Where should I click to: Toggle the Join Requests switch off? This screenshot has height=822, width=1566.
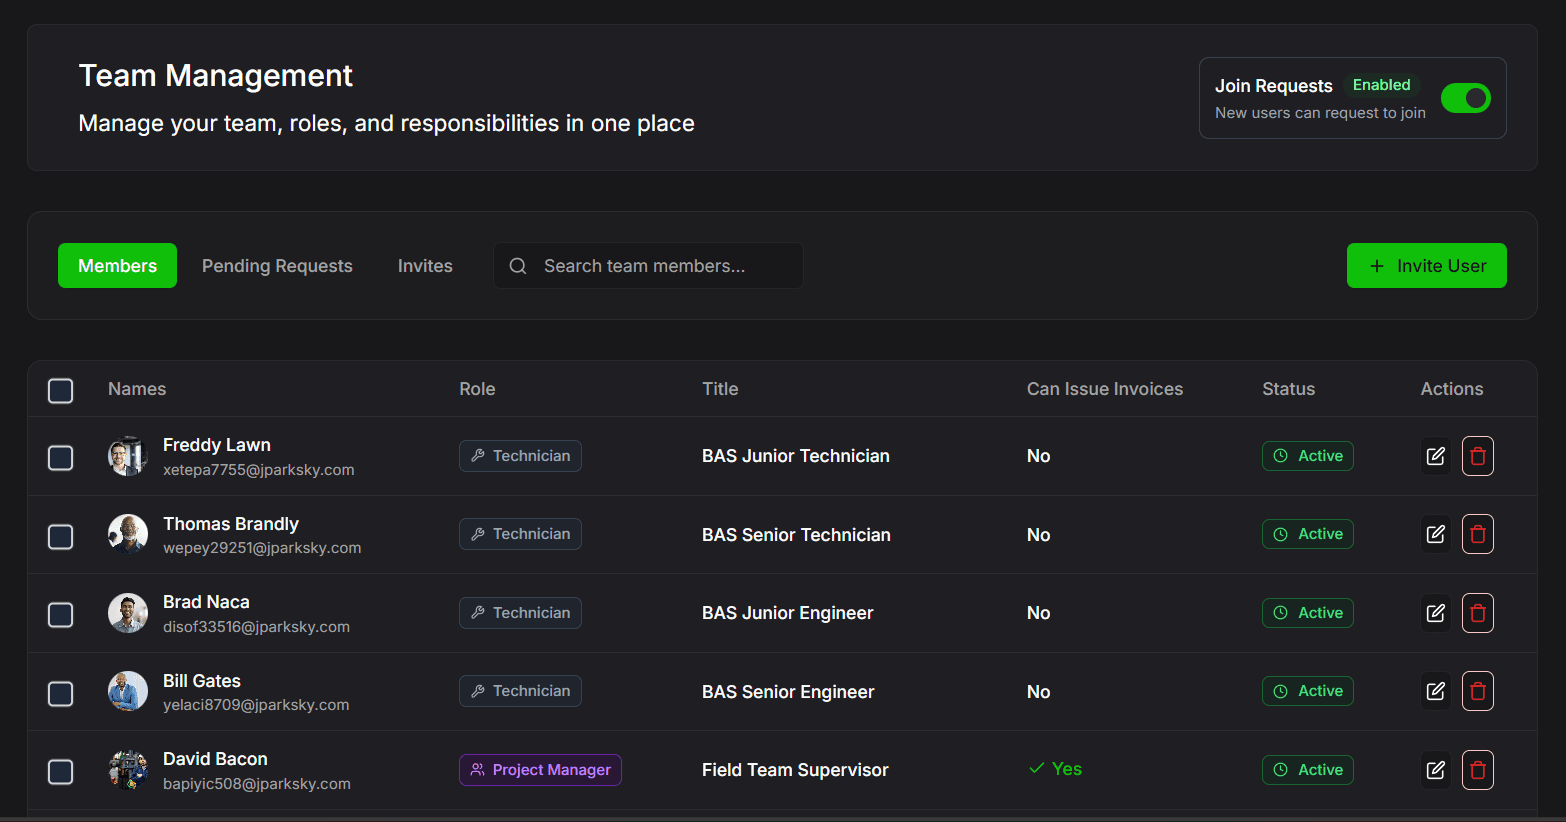point(1465,98)
